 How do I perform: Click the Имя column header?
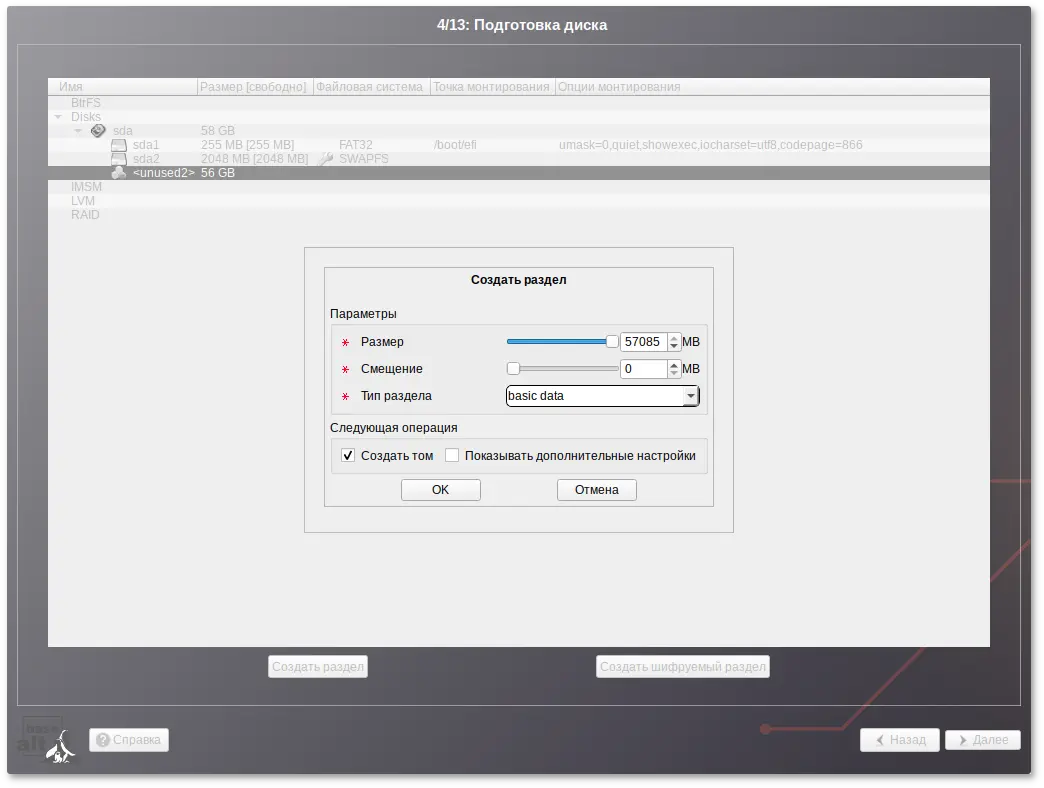click(x=123, y=87)
